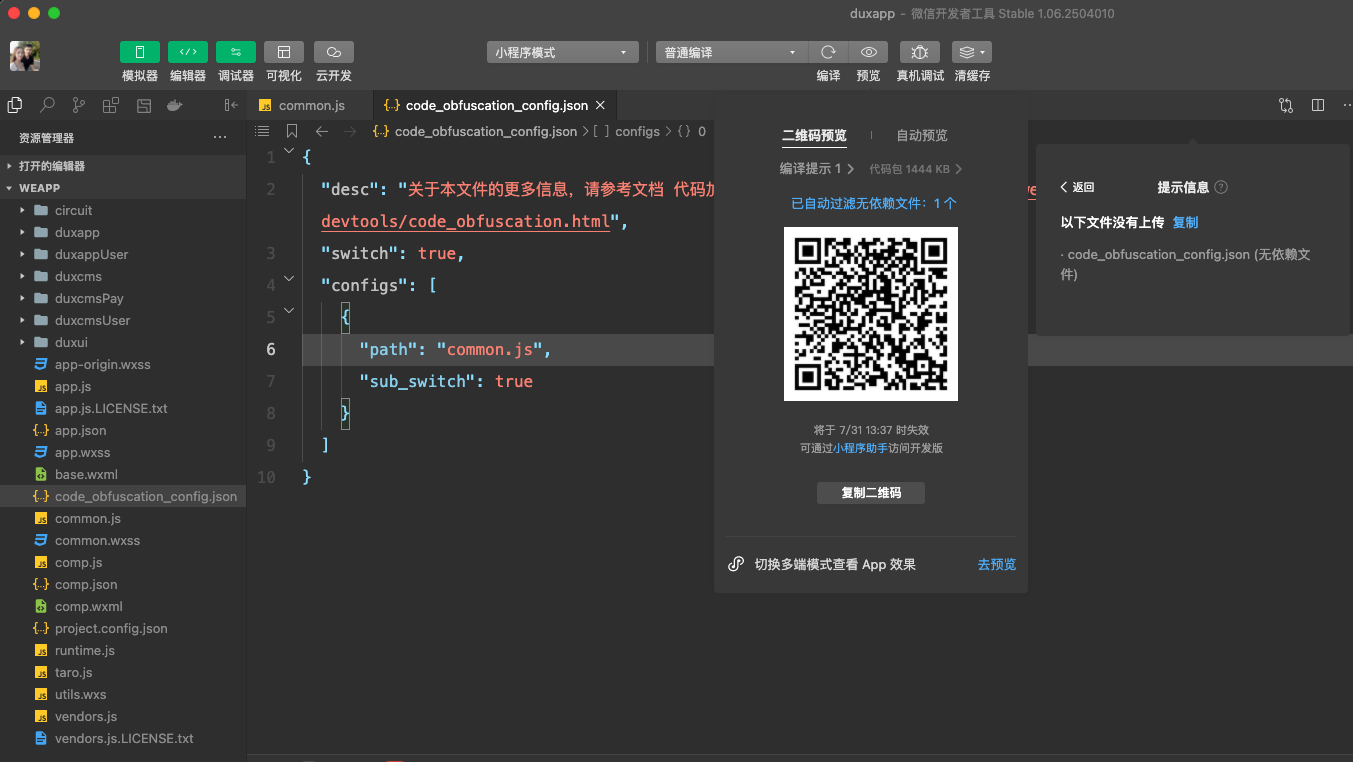Open common.wxss in file tree
The height and width of the screenshot is (762, 1353).
point(123,540)
